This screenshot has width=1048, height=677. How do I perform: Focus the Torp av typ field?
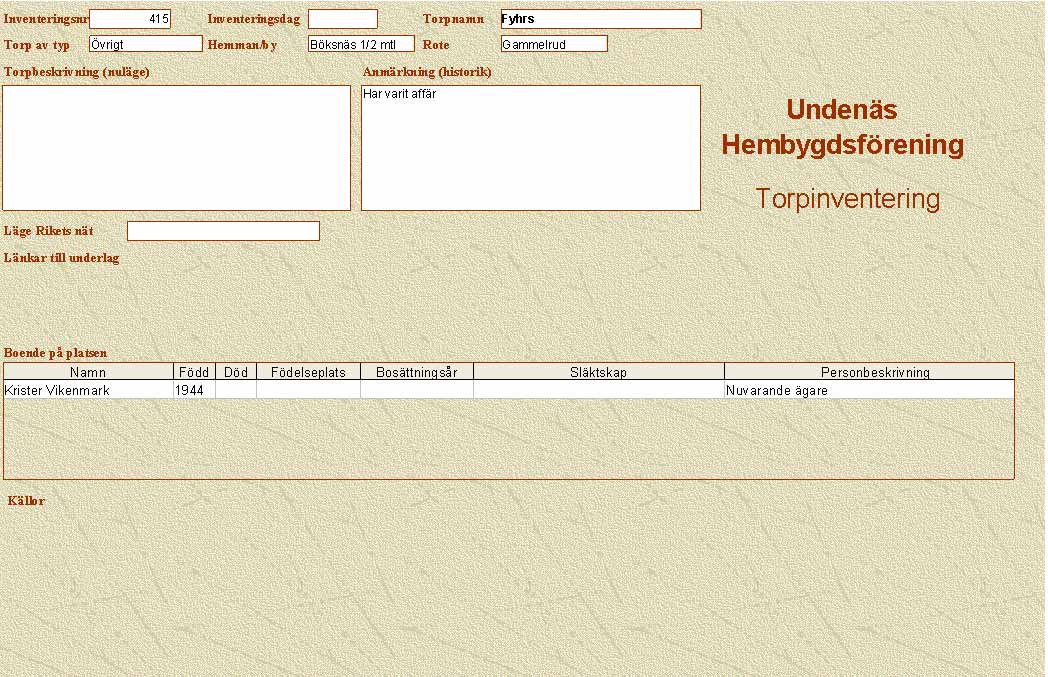pyautogui.click(x=145, y=44)
